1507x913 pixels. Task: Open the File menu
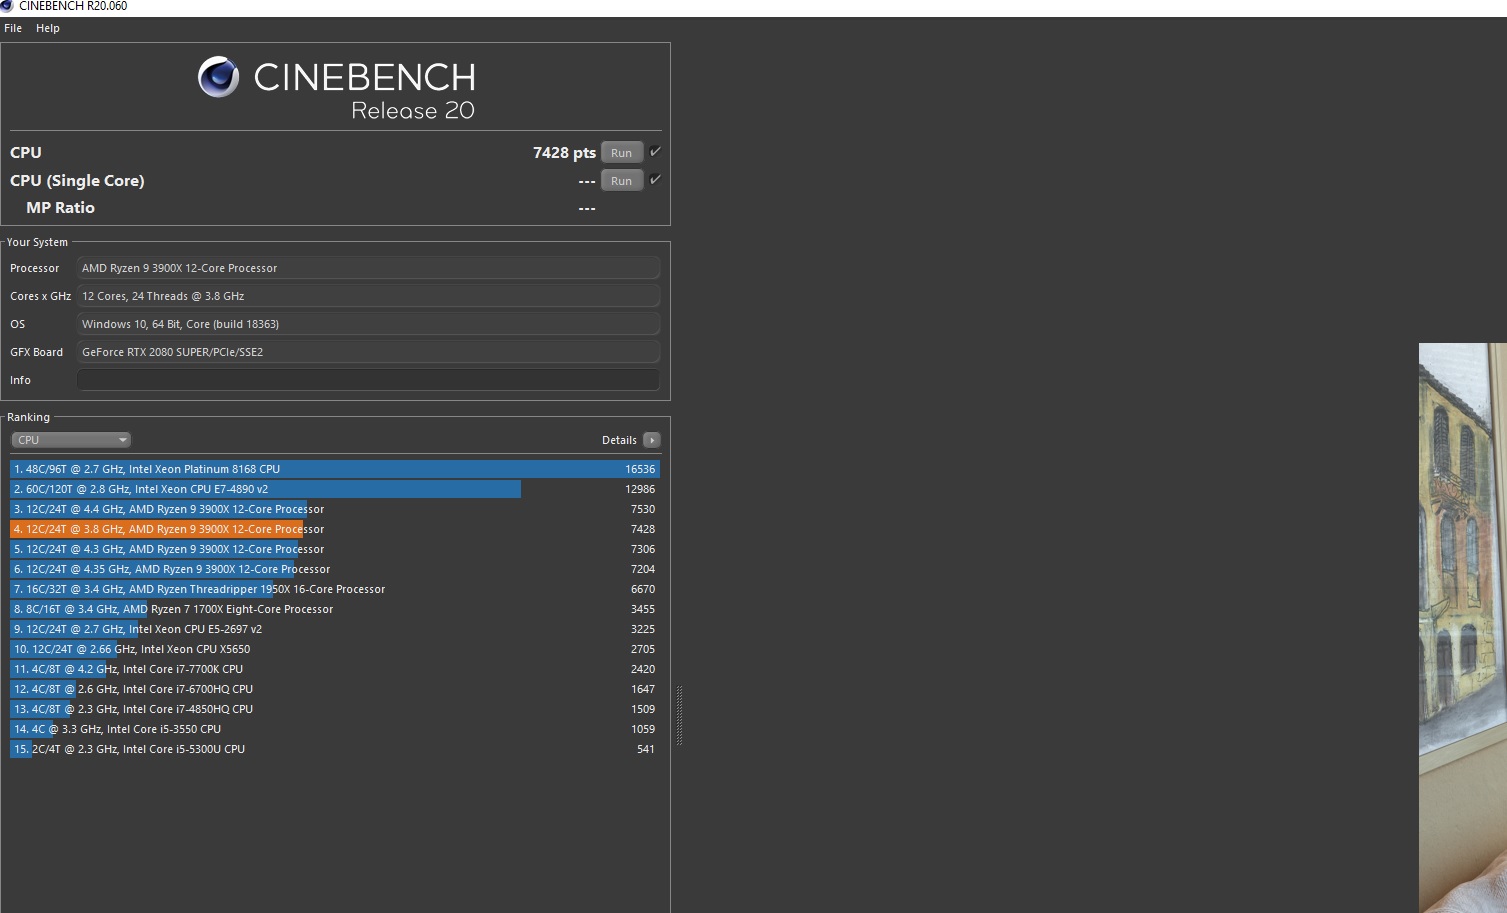click(x=13, y=28)
